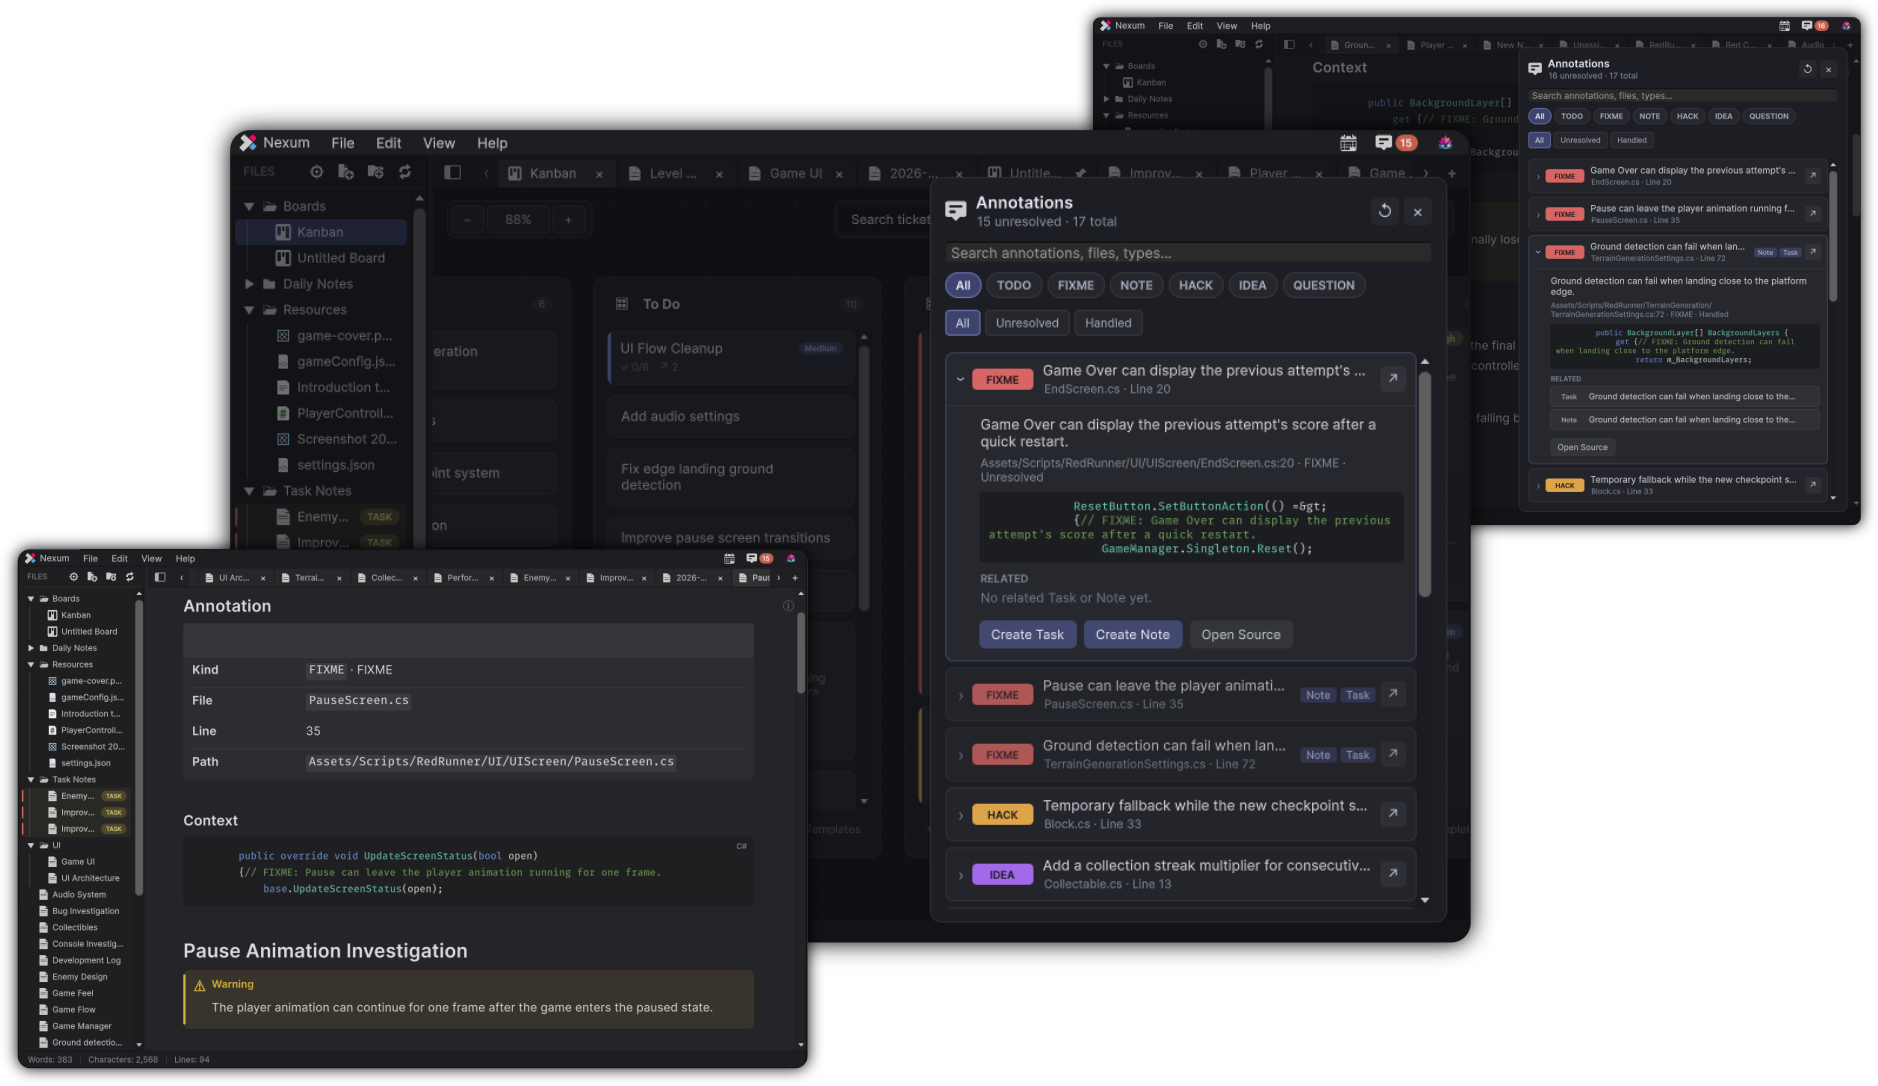Click profile avatar icon in middle window
Image resolution: width=1878 pixels, height=1086 pixels.
1445,143
